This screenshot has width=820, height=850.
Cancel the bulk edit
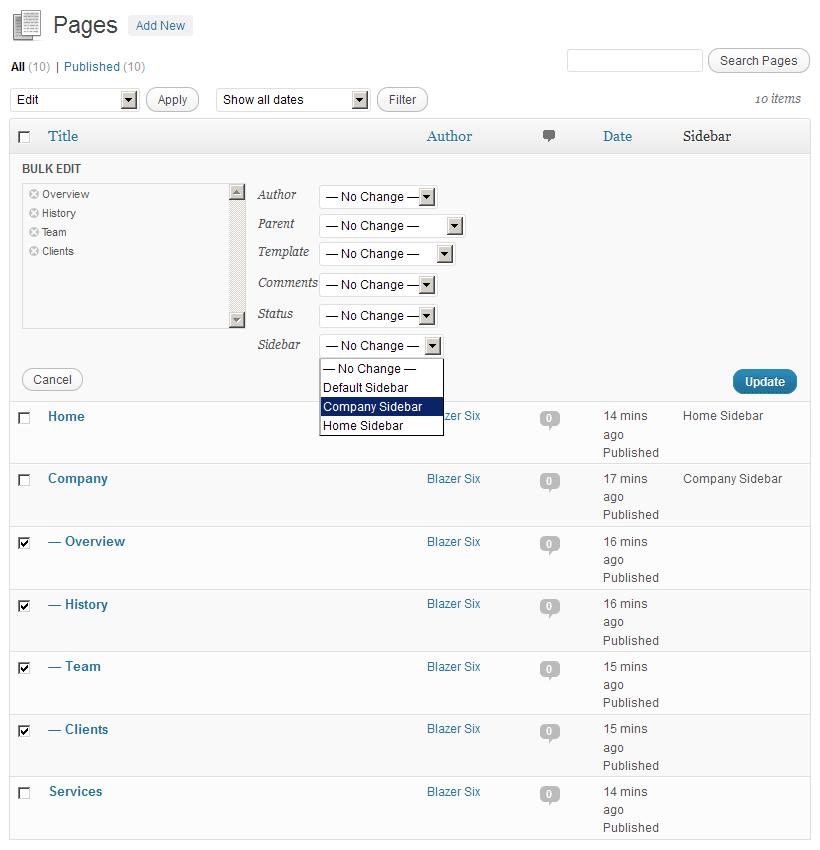coord(52,379)
